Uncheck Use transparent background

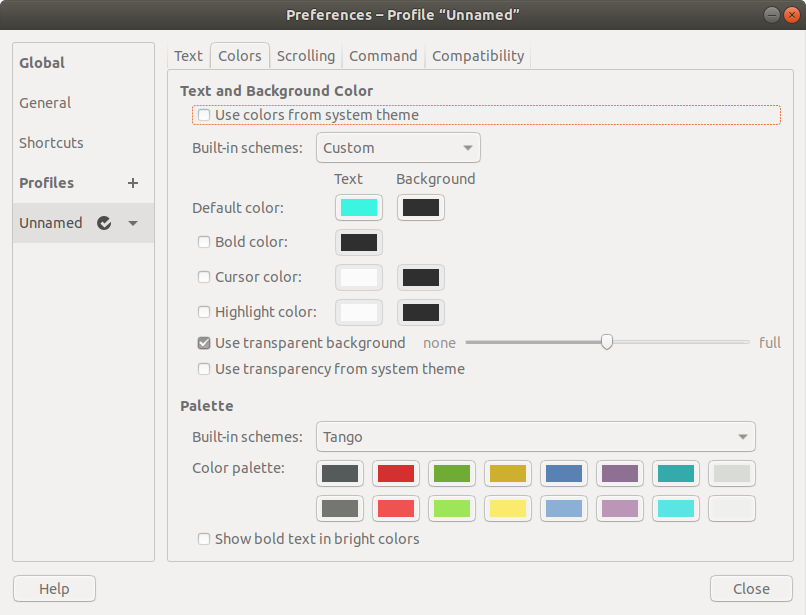click(x=204, y=343)
